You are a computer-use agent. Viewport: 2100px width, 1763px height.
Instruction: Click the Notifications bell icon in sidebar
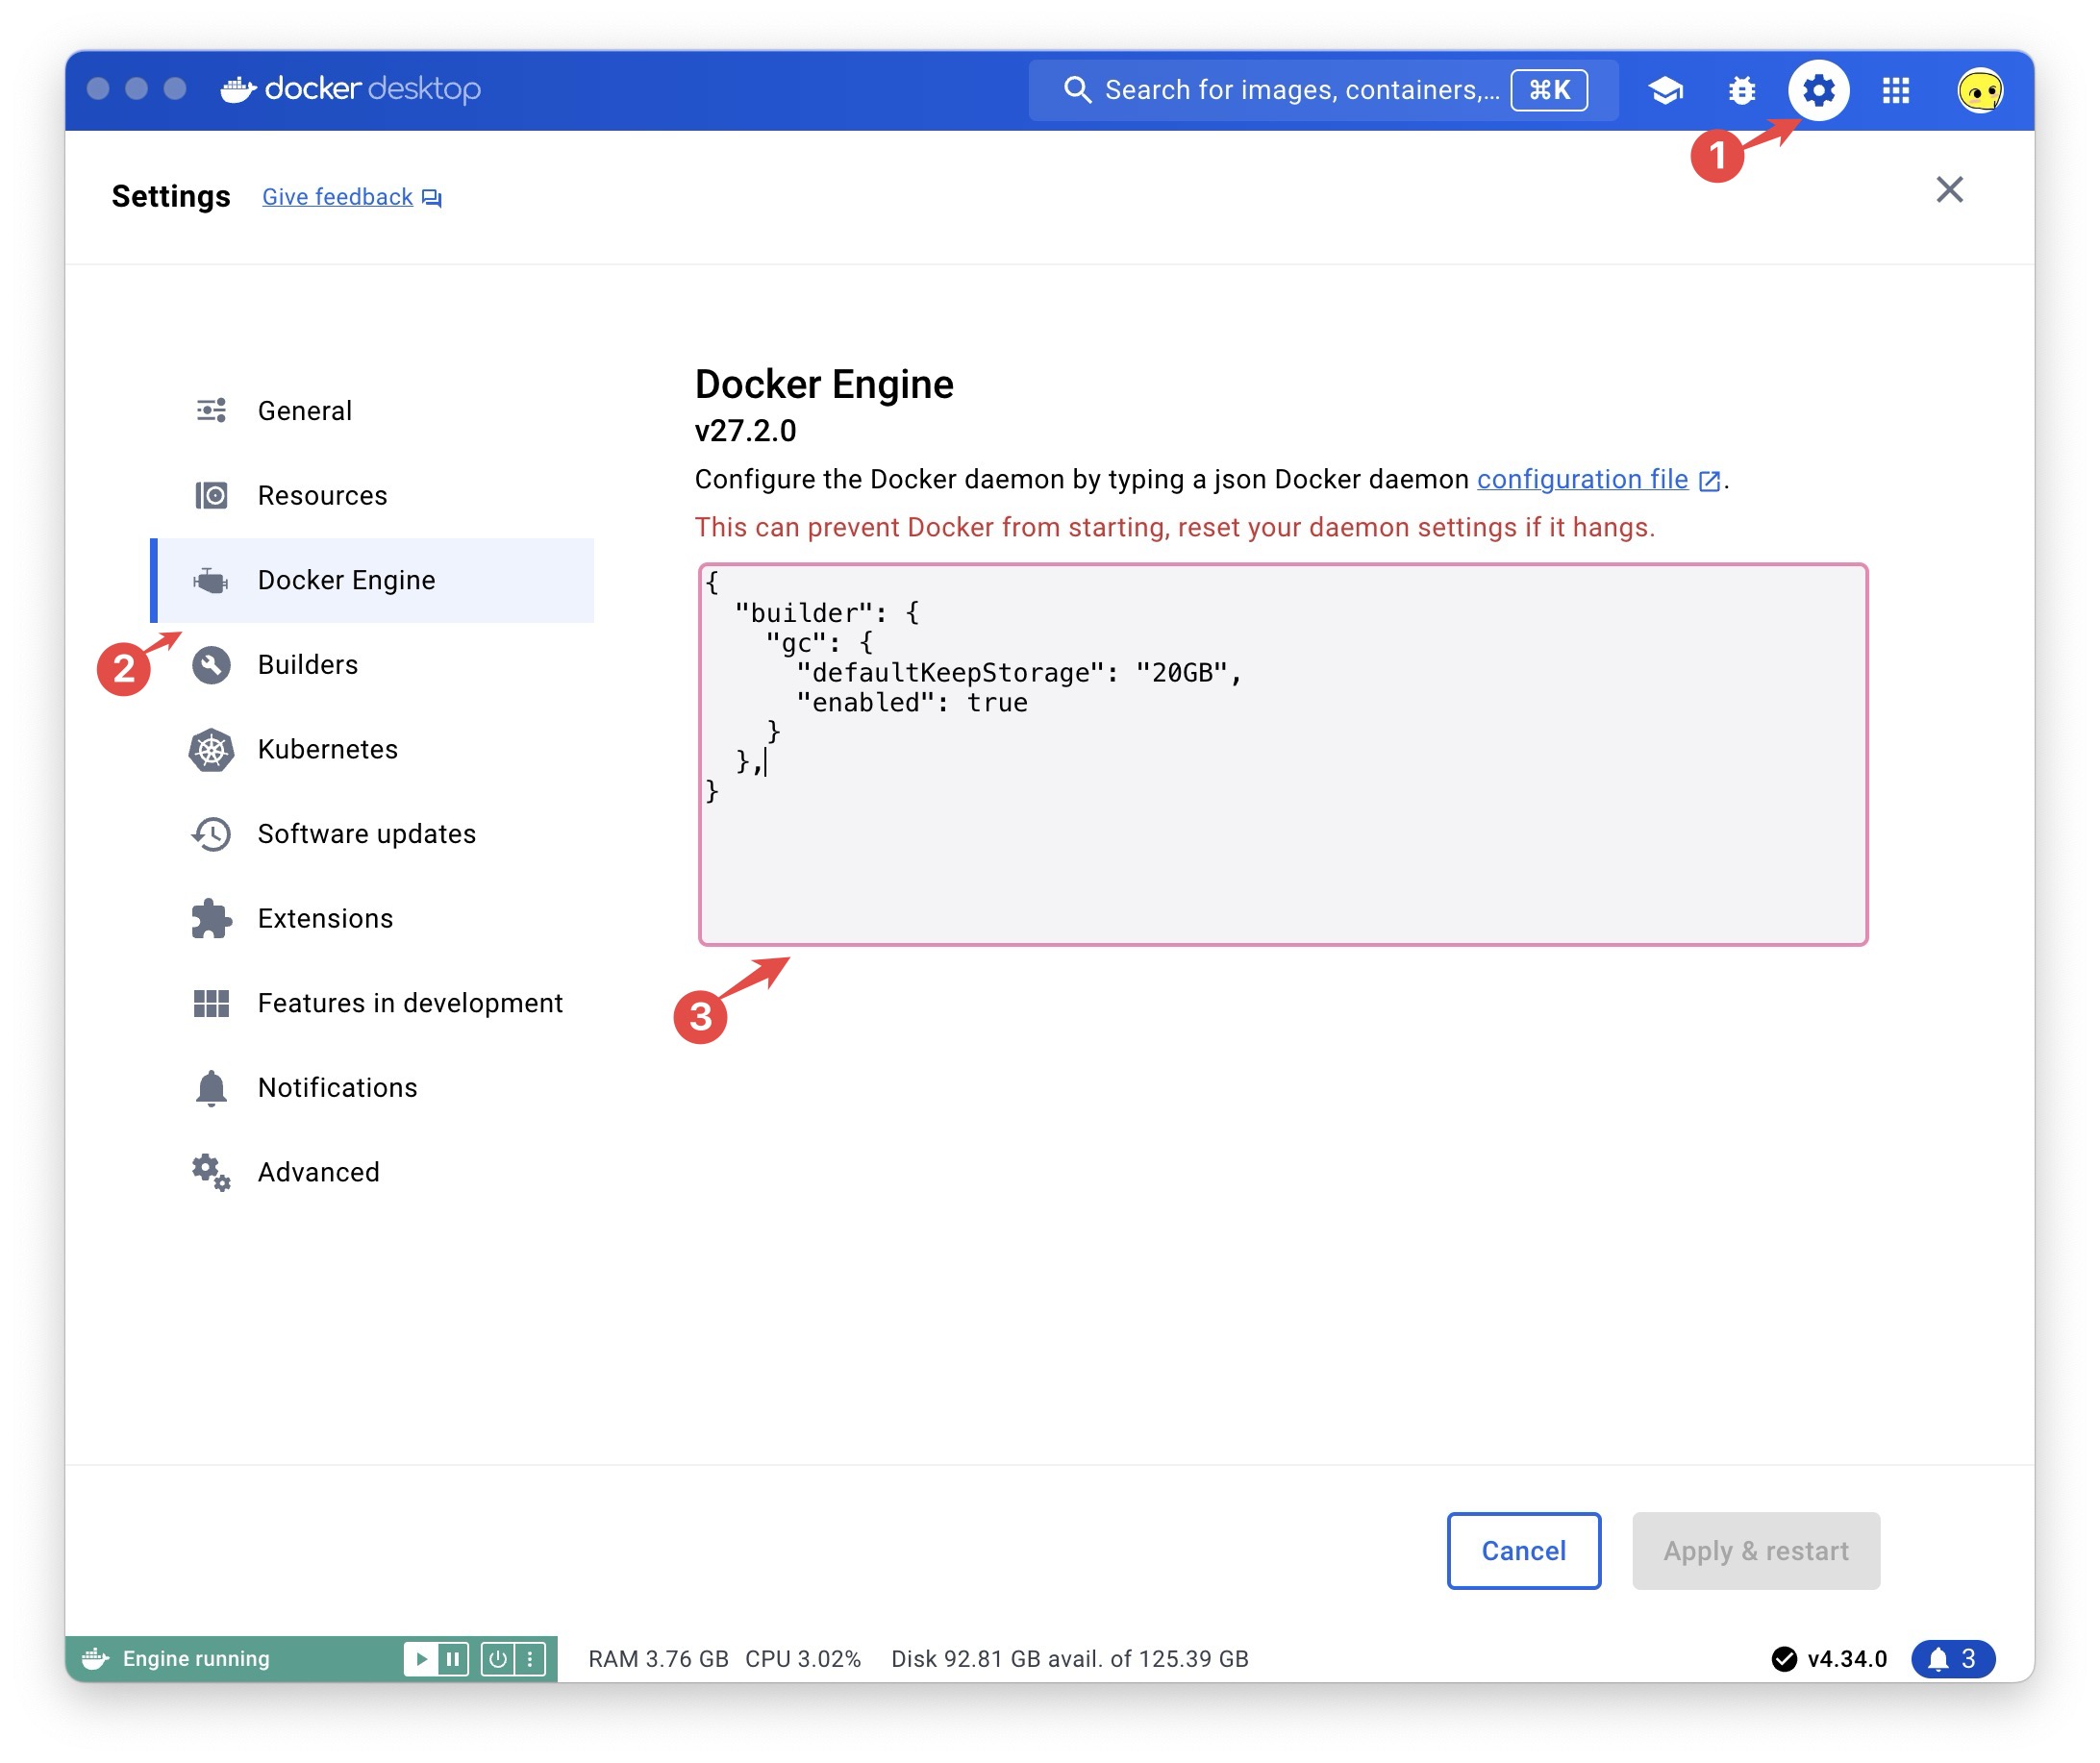pyautogui.click(x=211, y=1088)
